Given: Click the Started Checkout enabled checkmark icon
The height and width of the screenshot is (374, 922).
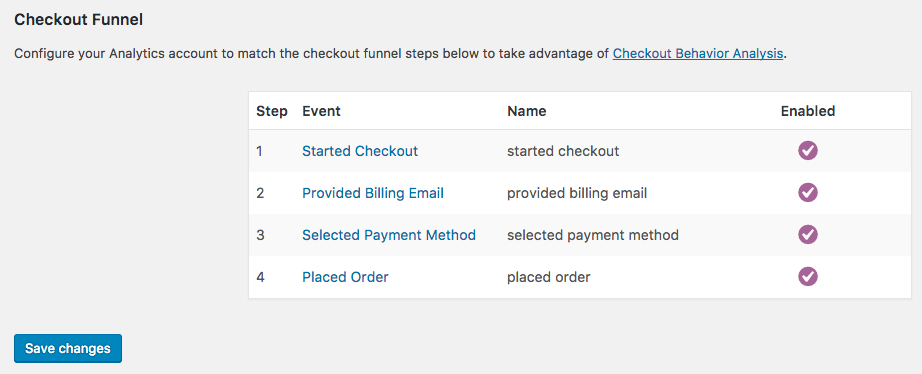Looking at the screenshot, I should (x=808, y=151).
